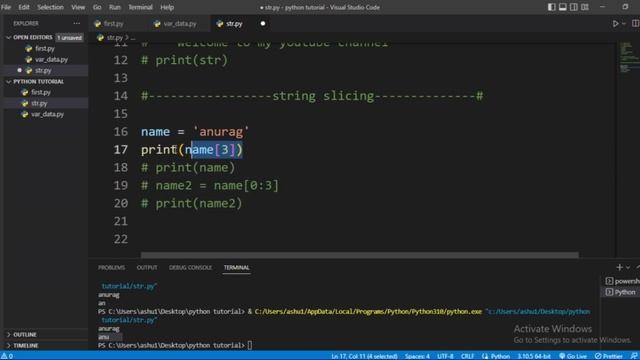Open the Selection menu
Screen dimensions: 640x360
tap(50, 7)
